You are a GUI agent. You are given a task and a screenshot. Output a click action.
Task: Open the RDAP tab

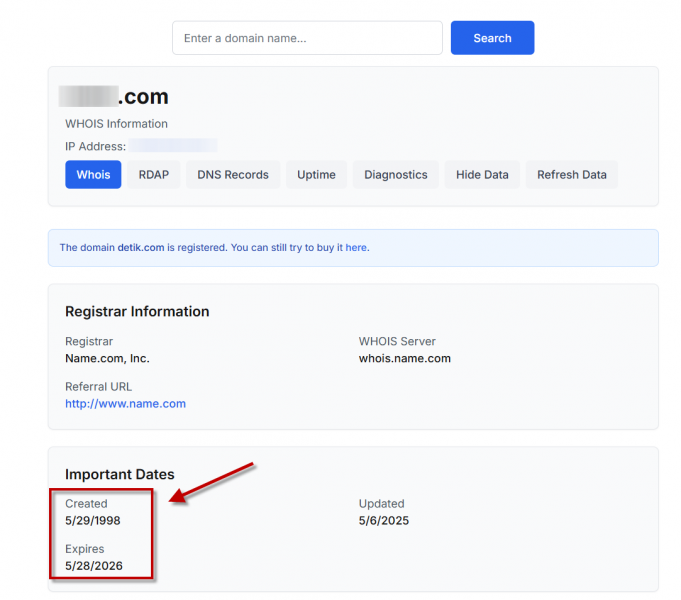[153, 175]
